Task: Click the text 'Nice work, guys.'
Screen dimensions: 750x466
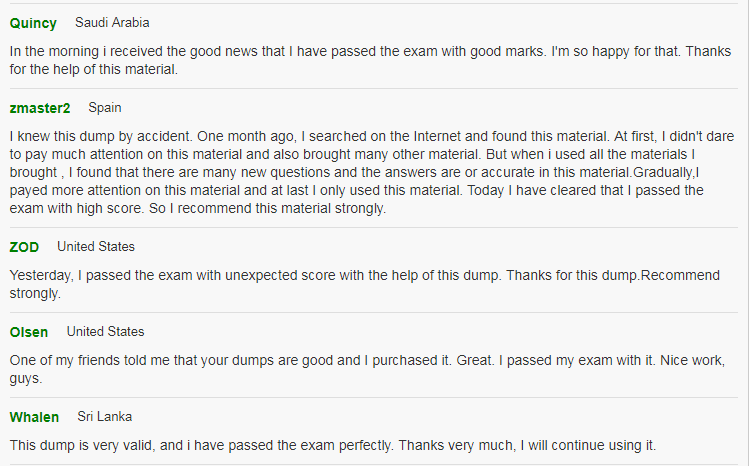Action: pos(693,360)
